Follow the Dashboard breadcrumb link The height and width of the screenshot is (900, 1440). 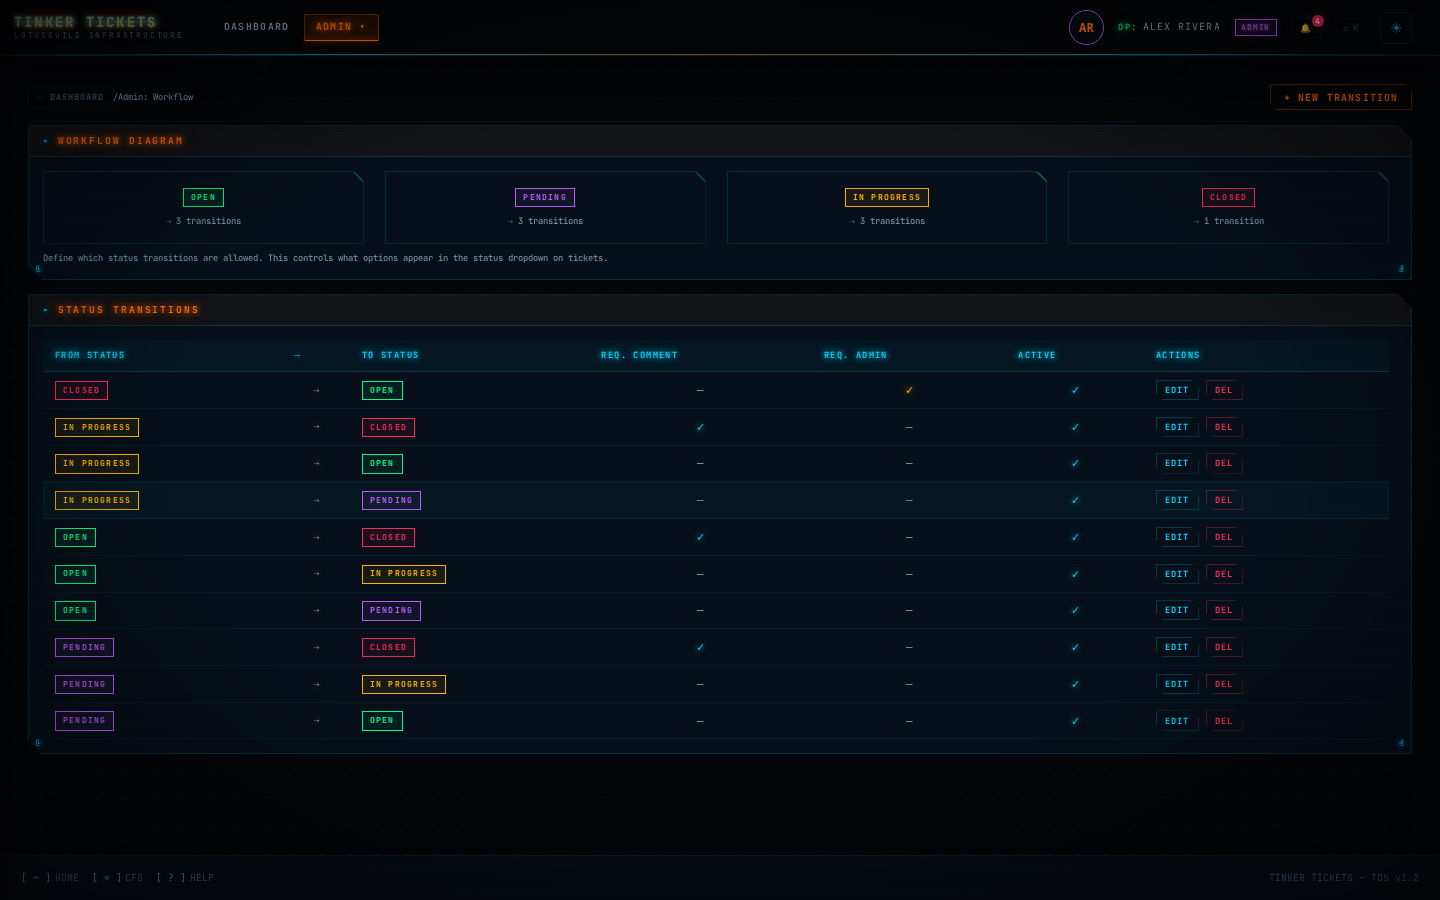click(x=70, y=97)
